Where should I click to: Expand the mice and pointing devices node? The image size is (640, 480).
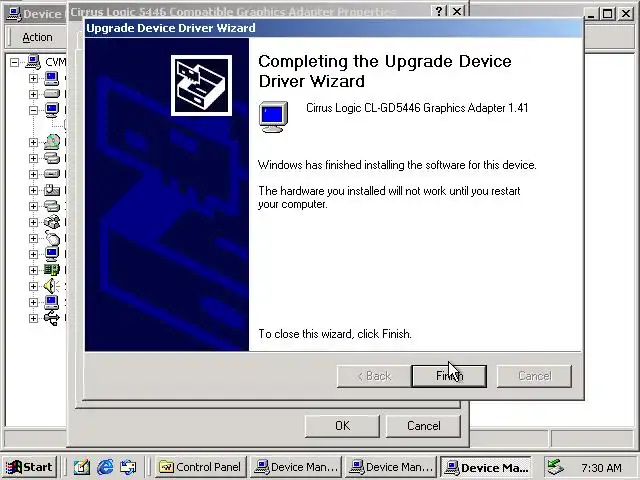pos(33,238)
